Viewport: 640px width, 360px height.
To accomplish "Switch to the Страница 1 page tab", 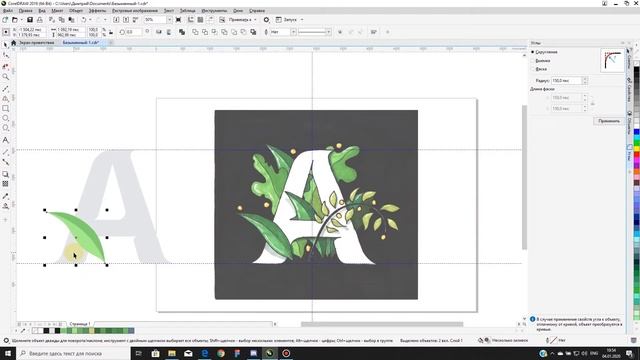I will tap(80, 324).
